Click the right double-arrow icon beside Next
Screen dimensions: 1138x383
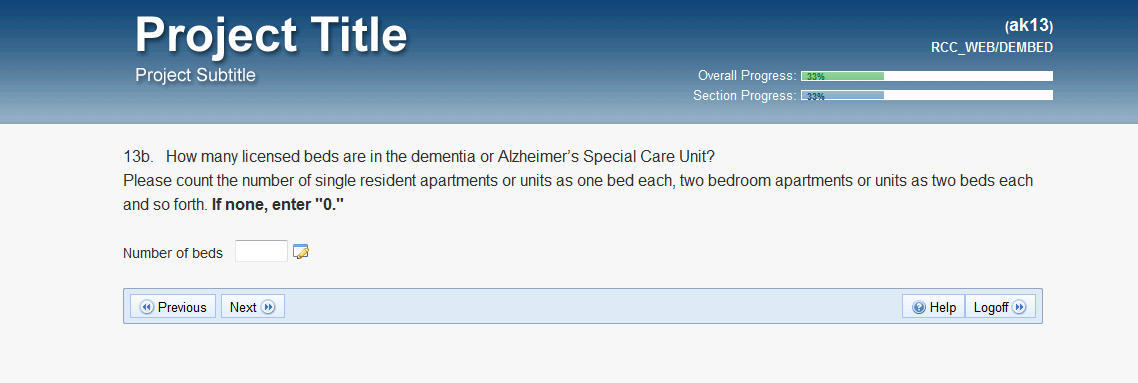268,307
